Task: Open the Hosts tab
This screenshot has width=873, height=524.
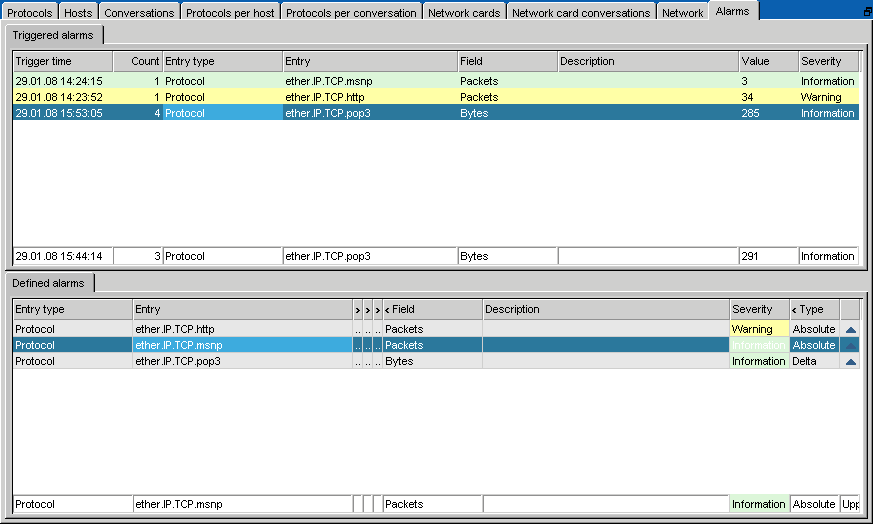Action: pos(78,13)
